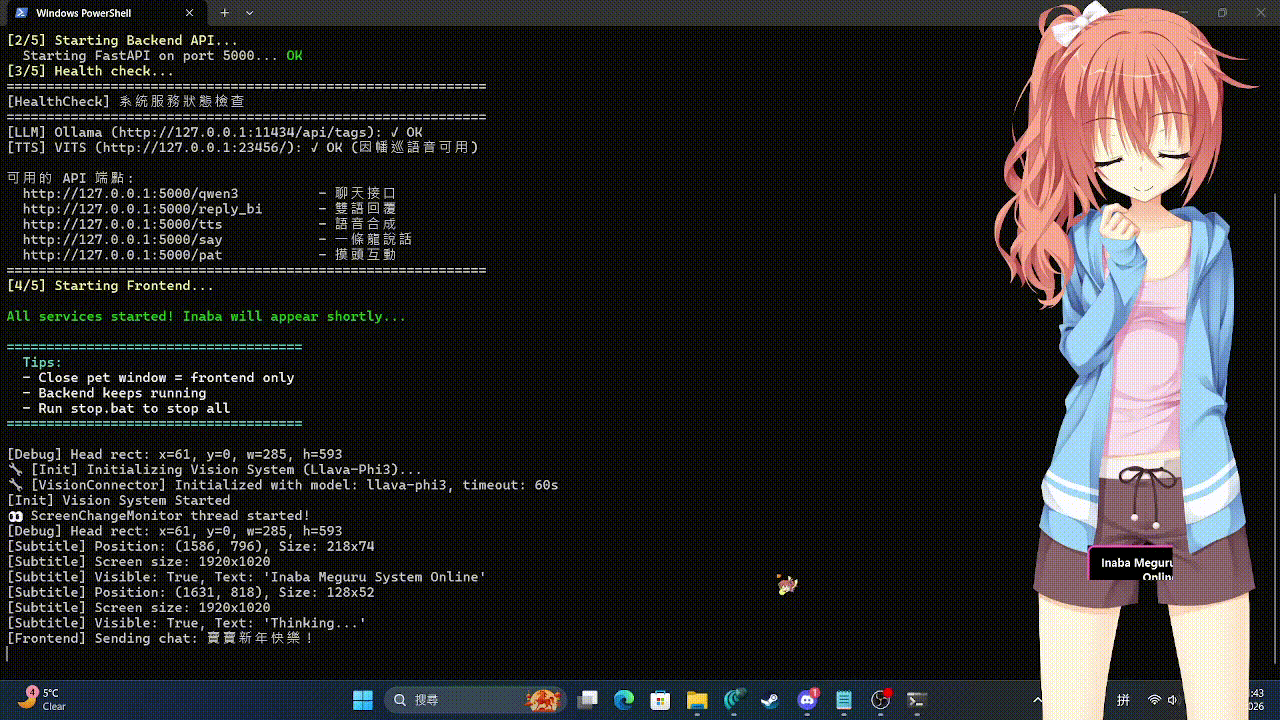The image size is (1280, 720).
Task: Click the taskbar search box
Action: [475, 700]
